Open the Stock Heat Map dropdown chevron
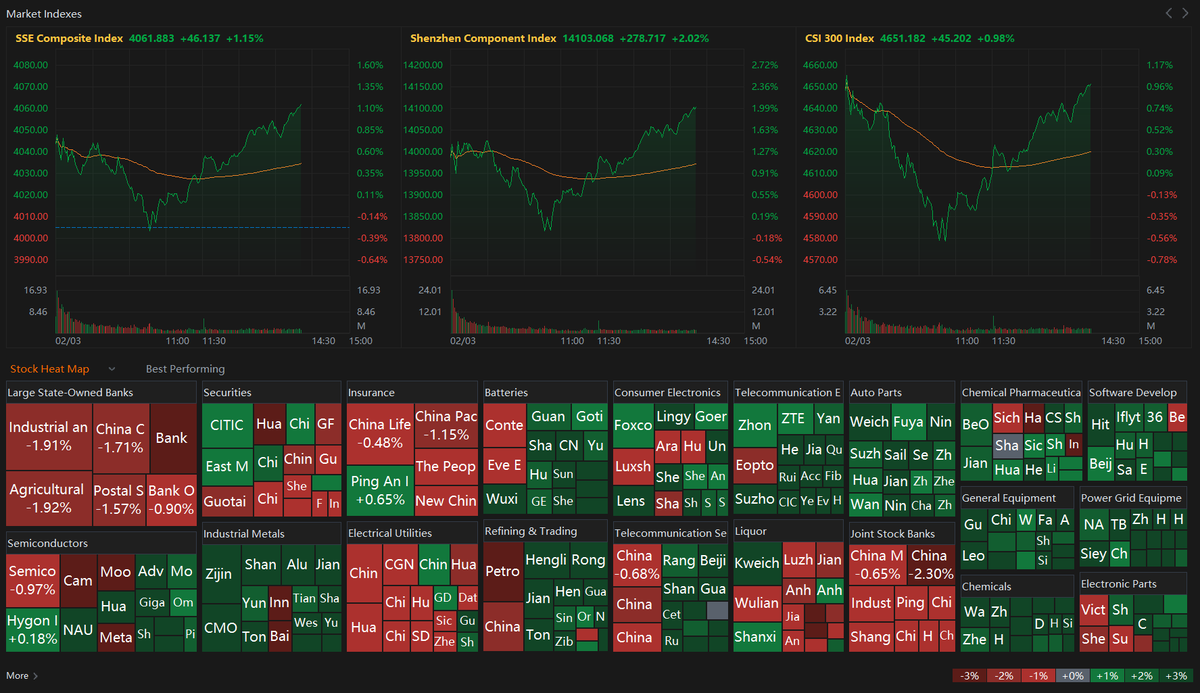The height and width of the screenshot is (693, 1200). pyautogui.click(x=112, y=369)
